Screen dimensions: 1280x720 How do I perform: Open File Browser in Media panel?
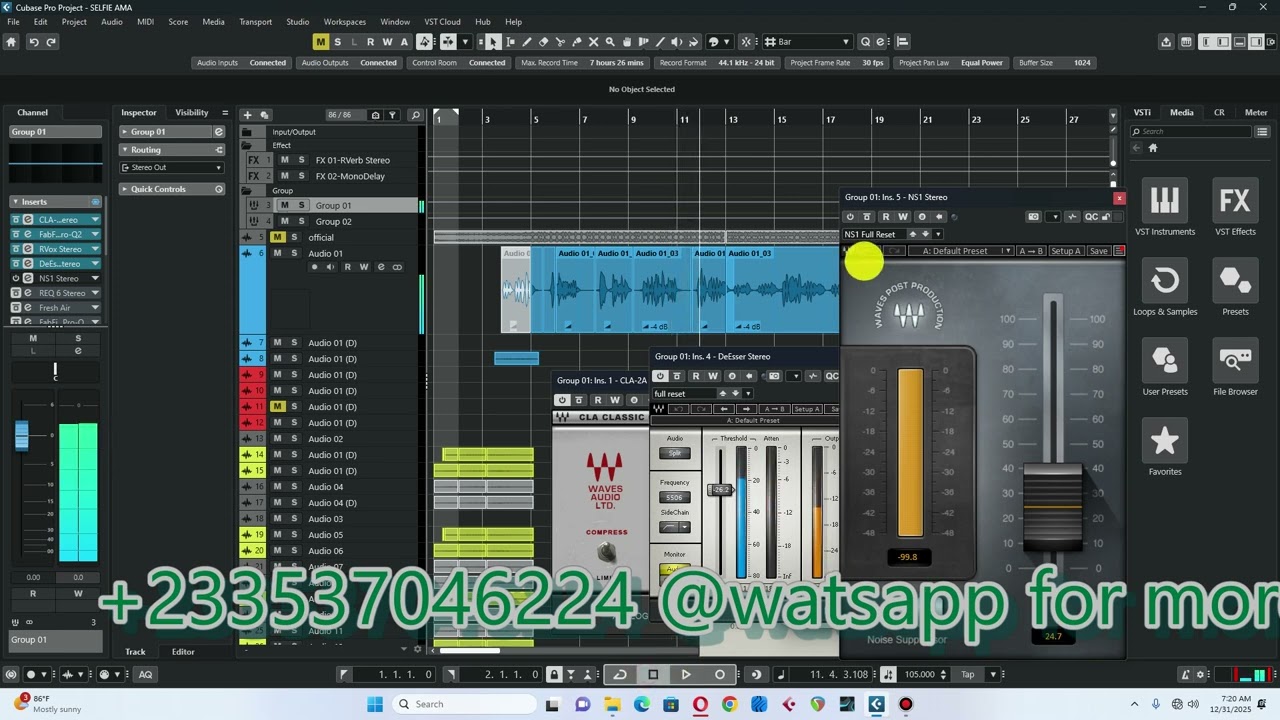click(1235, 368)
